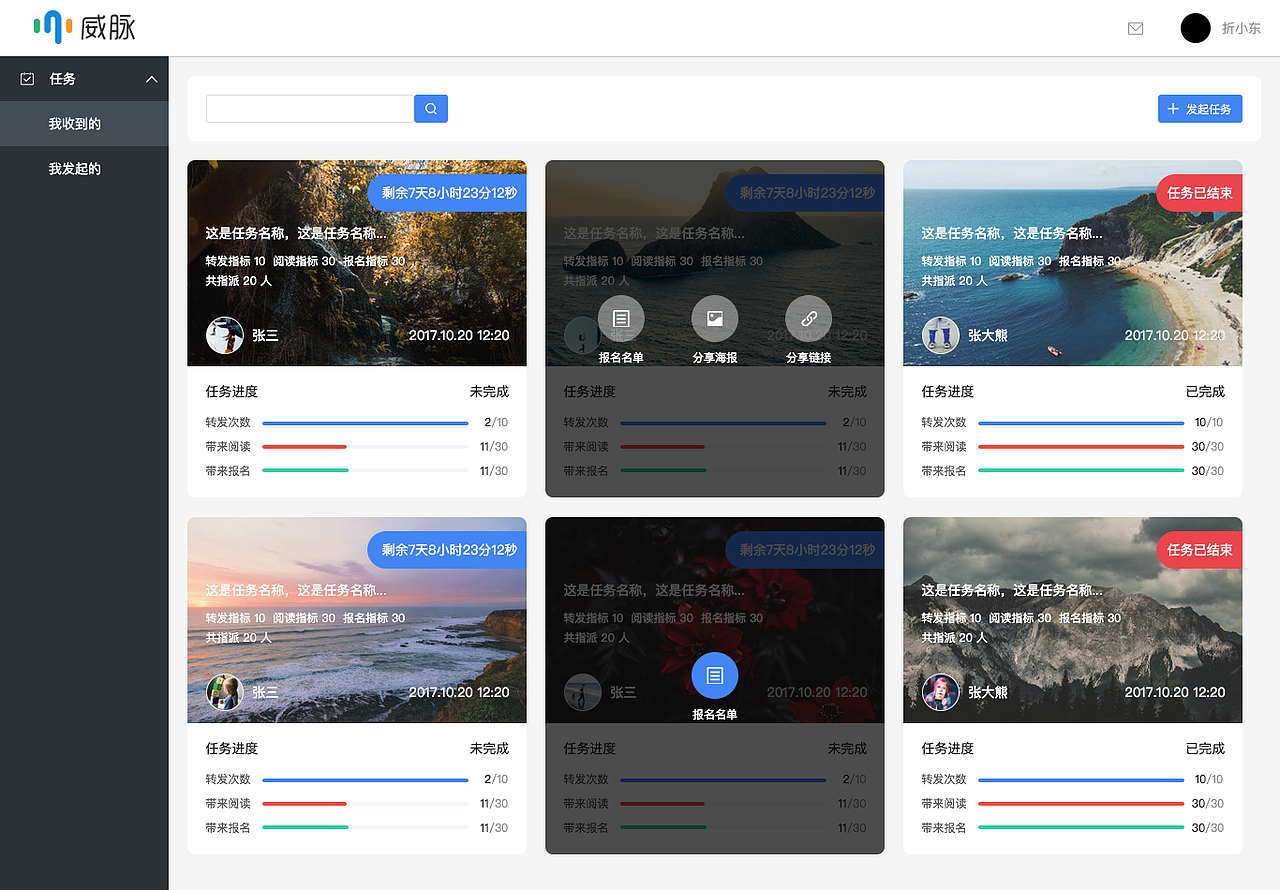Click the 分享海报 icon
This screenshot has height=890, width=1280.
tap(715, 319)
